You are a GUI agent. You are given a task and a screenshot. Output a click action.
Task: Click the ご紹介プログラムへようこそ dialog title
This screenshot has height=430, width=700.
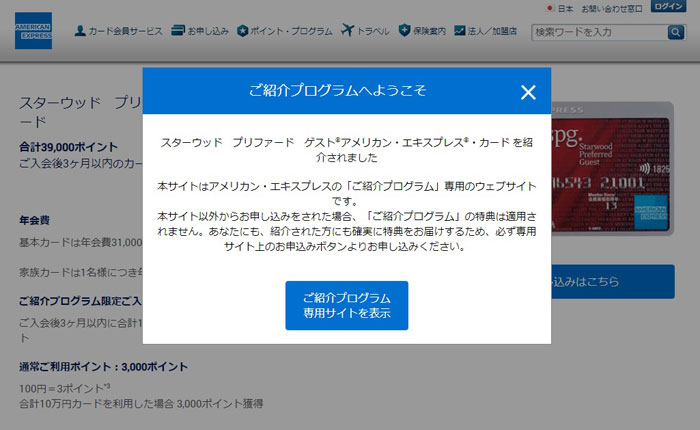338,90
